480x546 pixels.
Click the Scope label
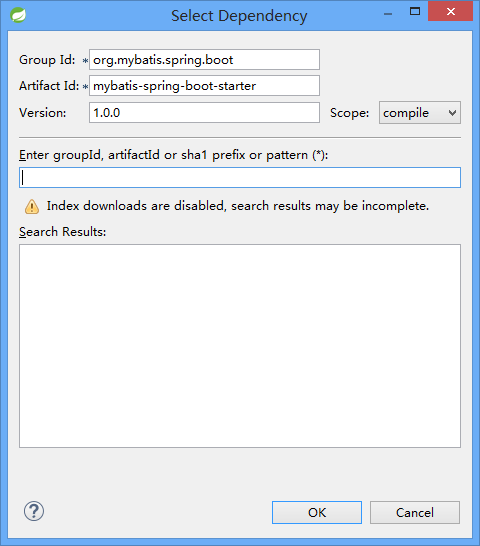[349, 113]
